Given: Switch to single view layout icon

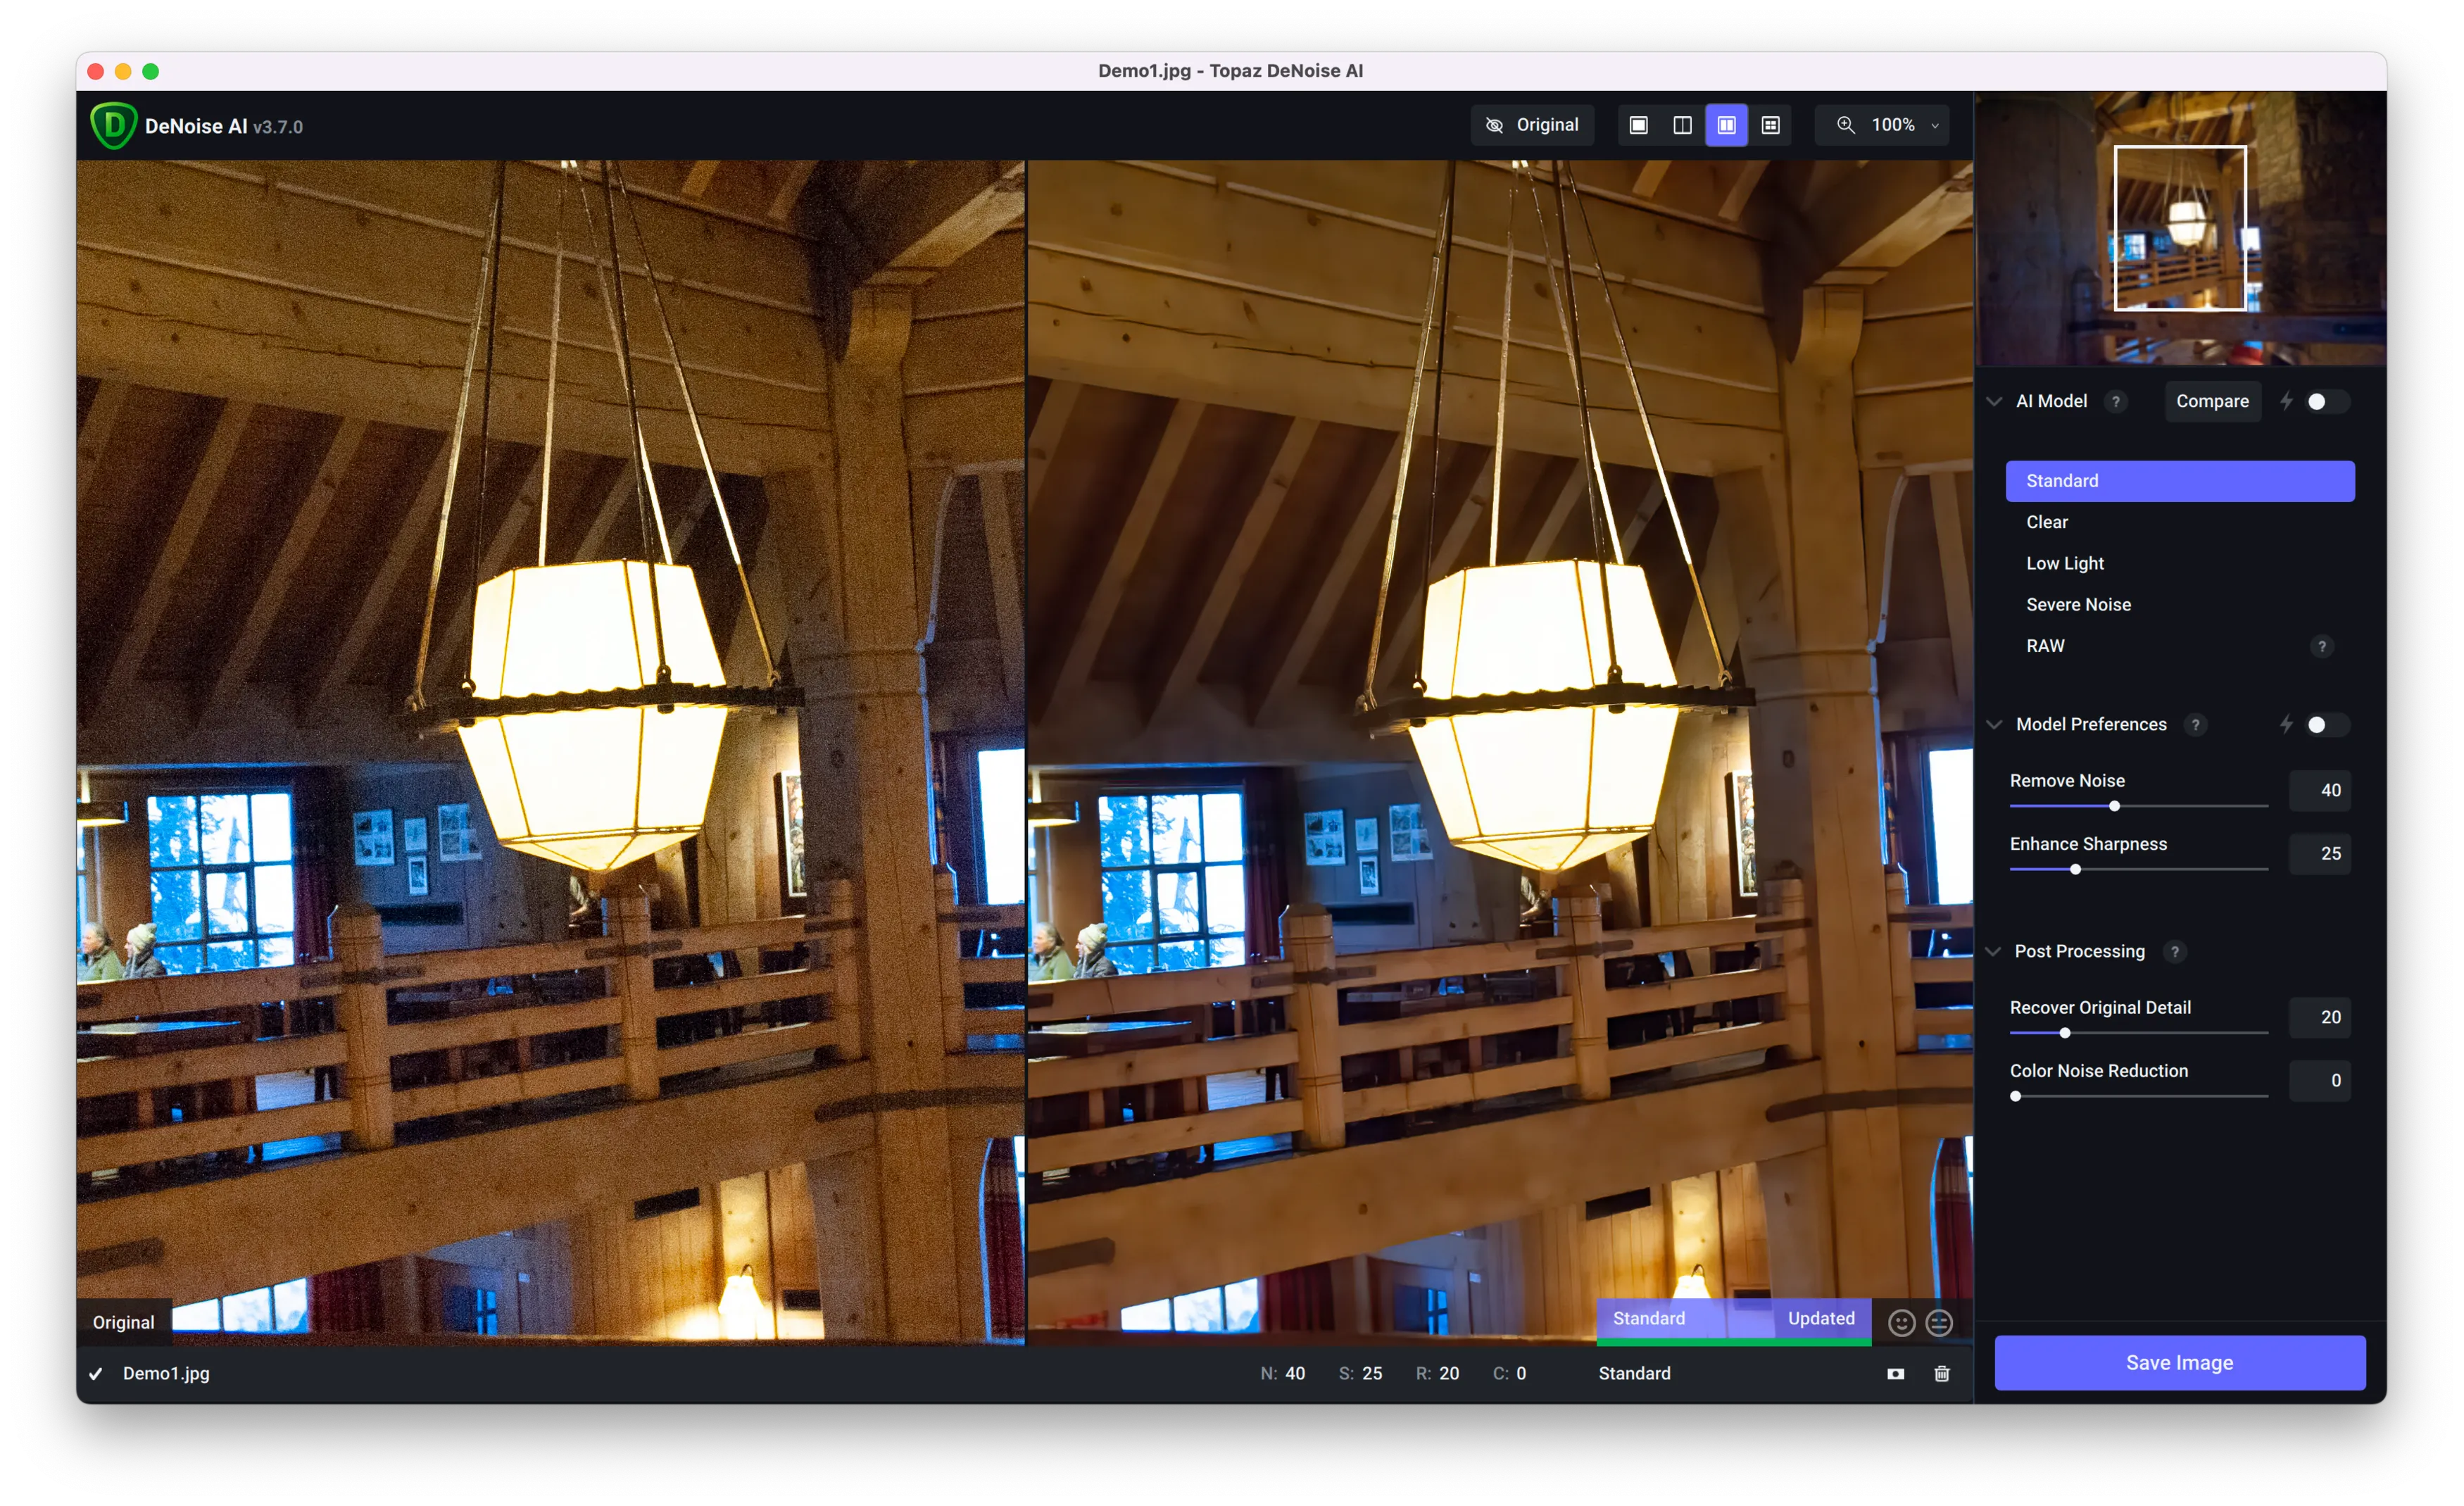Looking at the screenshot, I should [x=1638, y=125].
